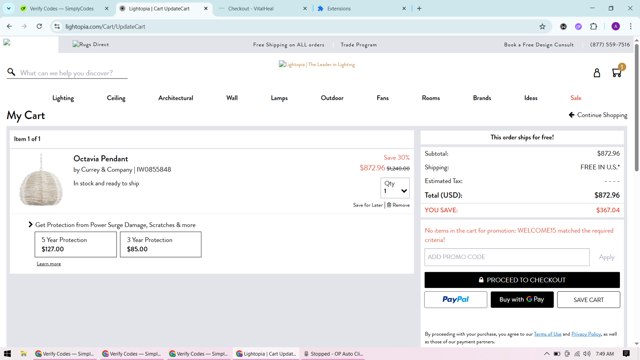Pay with PayPal
This screenshot has width=640, height=360.
click(x=456, y=300)
